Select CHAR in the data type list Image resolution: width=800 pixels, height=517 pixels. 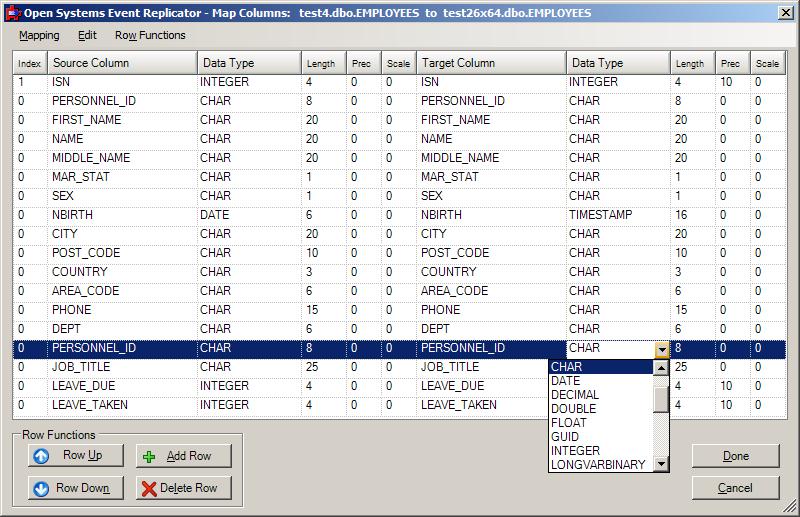coord(601,367)
